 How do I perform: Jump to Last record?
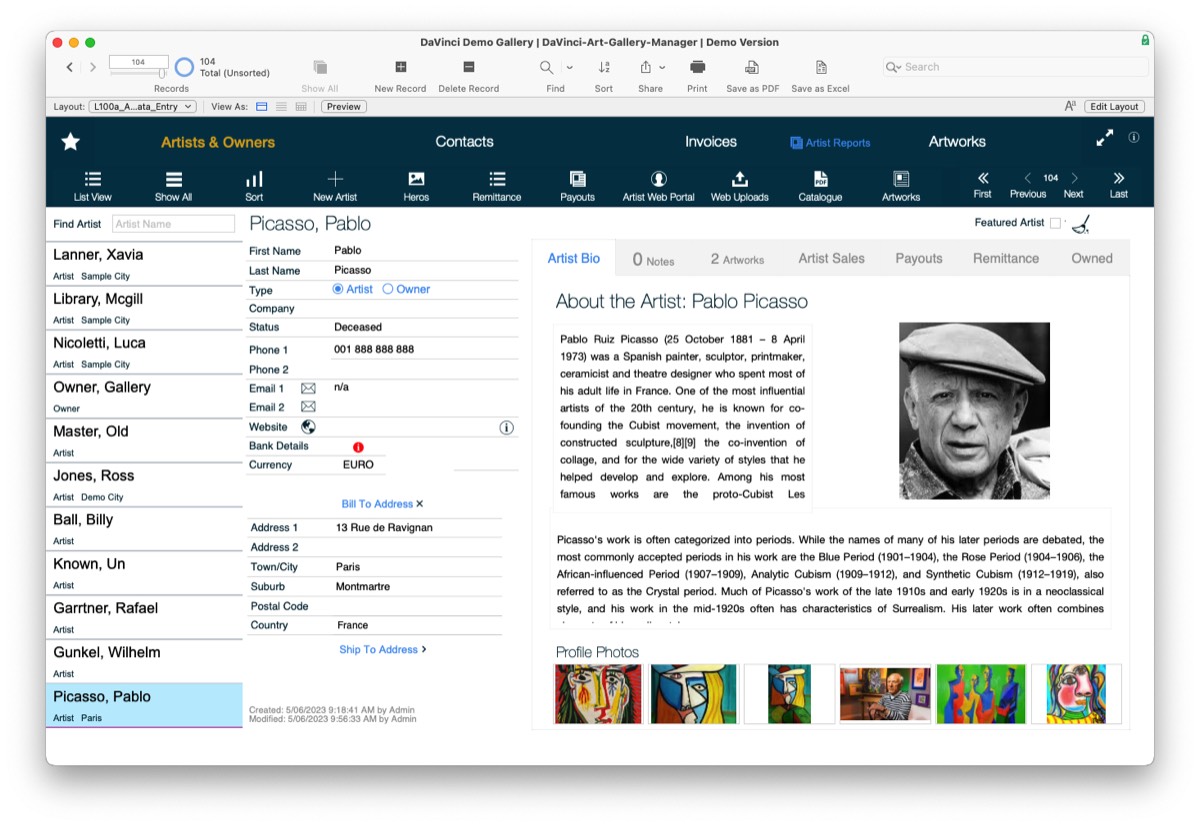coord(1119,185)
